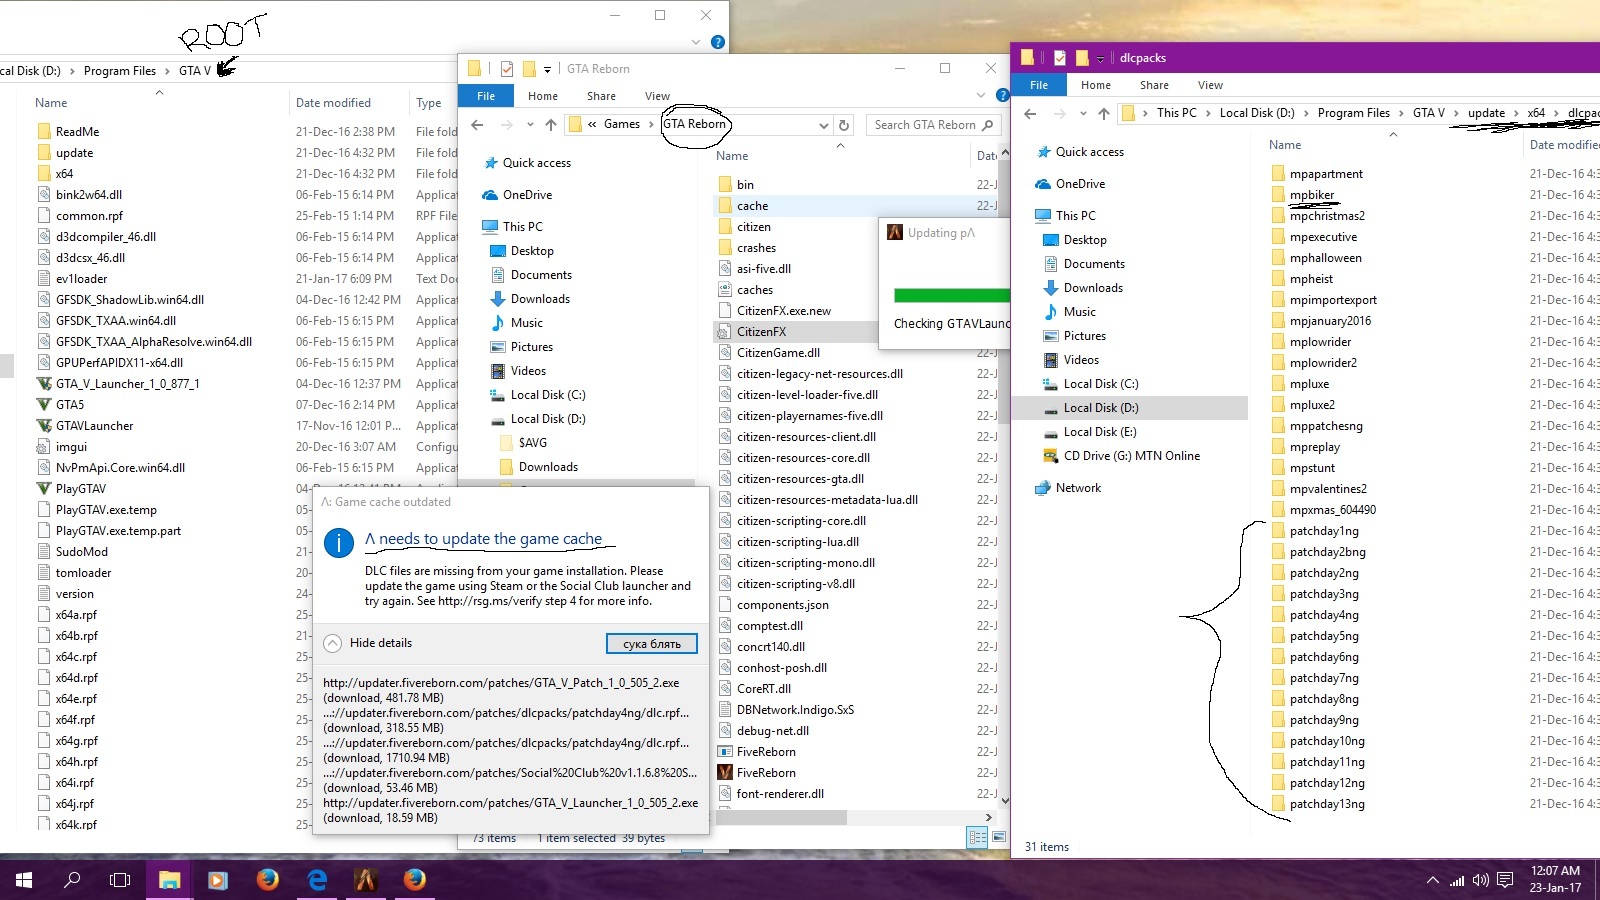Open the File menu in GTA Reborn window

pyautogui.click(x=486, y=96)
